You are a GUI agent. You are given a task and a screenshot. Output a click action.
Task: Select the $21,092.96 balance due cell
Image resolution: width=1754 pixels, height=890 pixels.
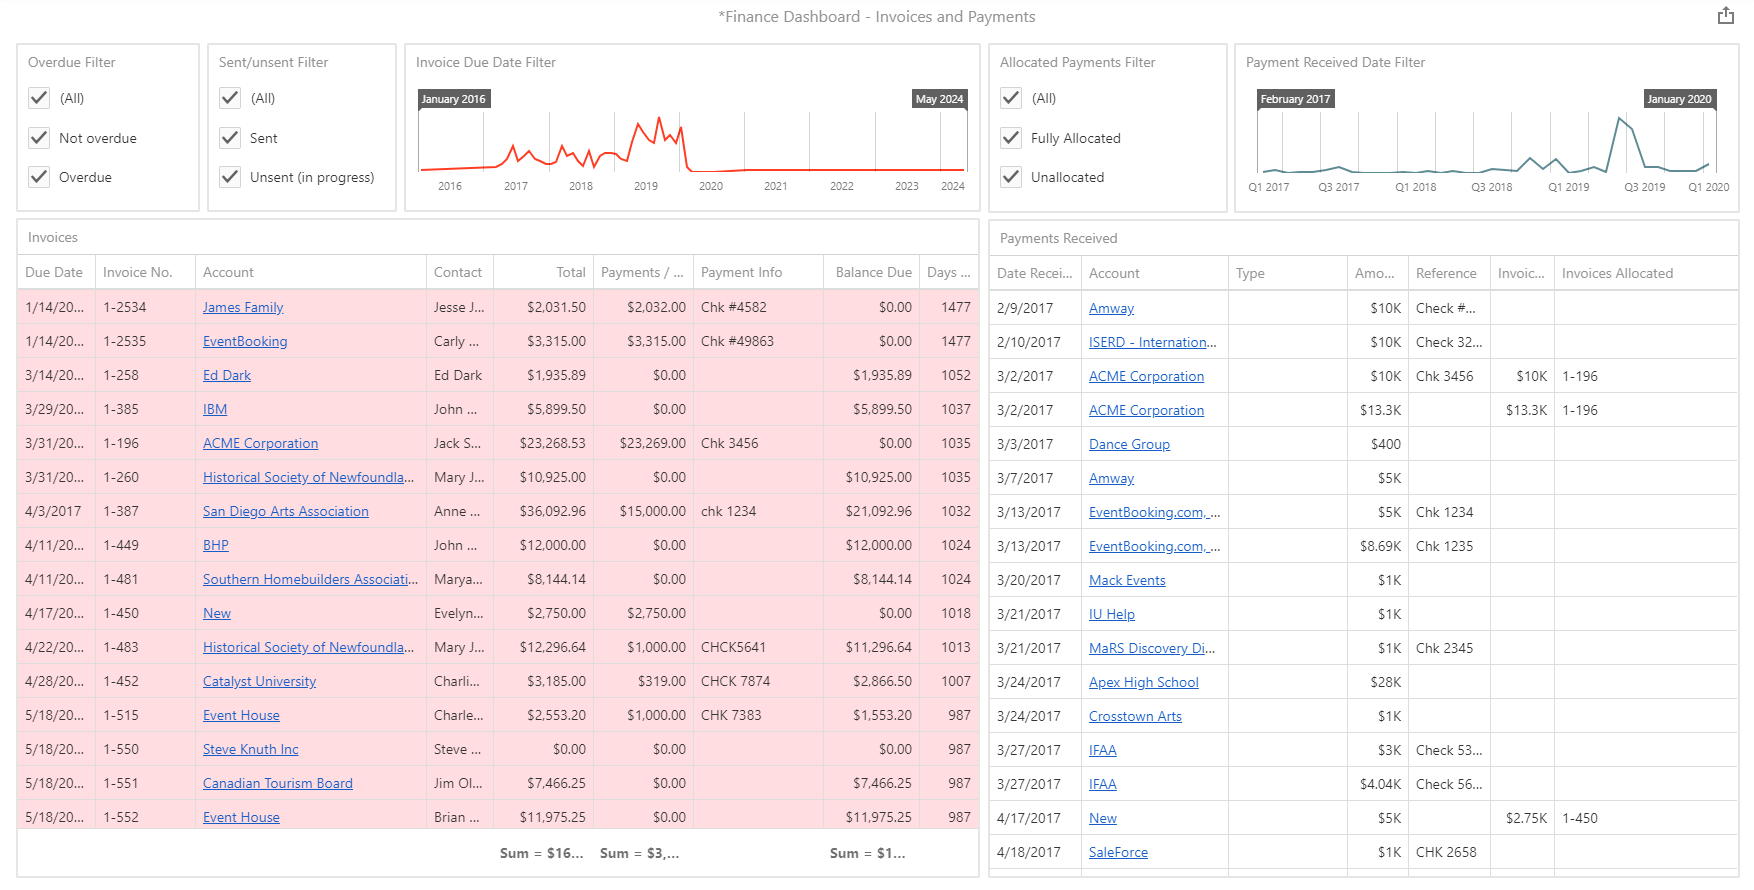pos(871,511)
